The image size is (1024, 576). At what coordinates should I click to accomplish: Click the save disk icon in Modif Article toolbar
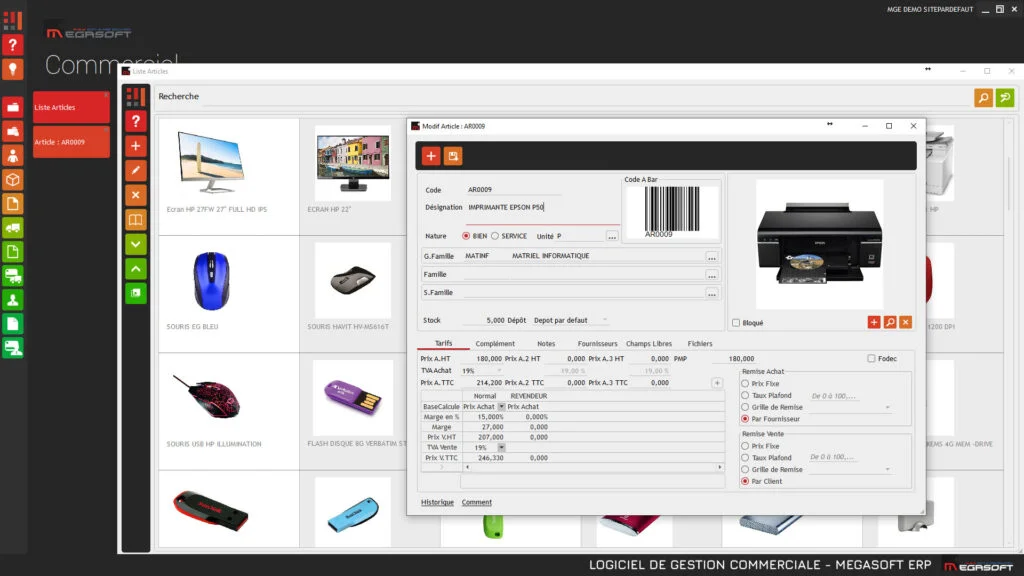[x=453, y=156]
